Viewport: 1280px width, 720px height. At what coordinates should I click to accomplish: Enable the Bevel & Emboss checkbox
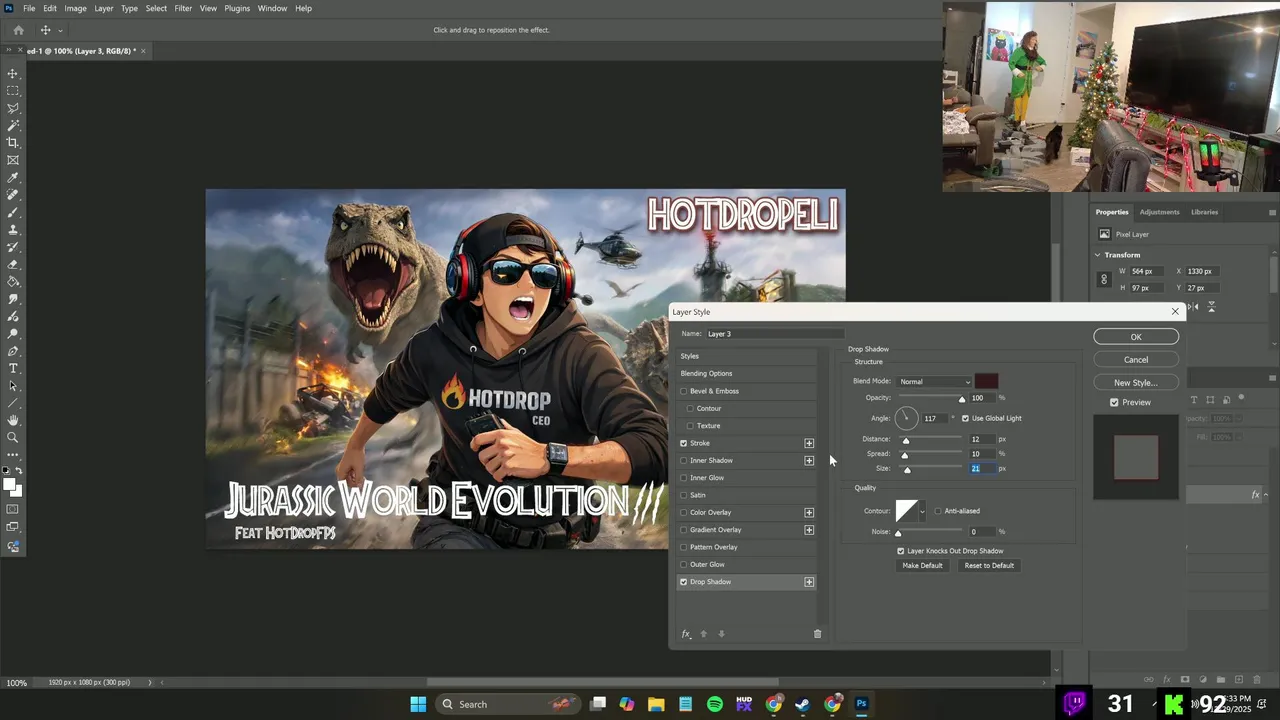click(684, 391)
